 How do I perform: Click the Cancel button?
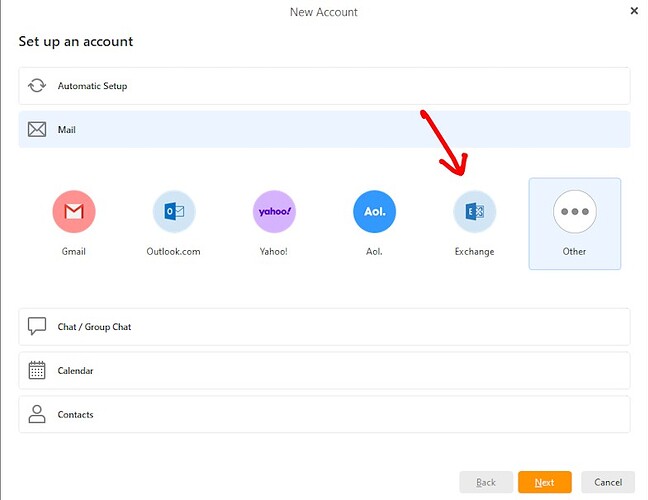point(608,482)
